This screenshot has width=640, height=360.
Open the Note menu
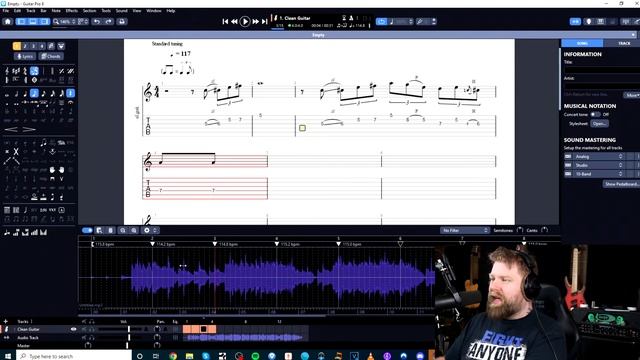click(x=56, y=11)
